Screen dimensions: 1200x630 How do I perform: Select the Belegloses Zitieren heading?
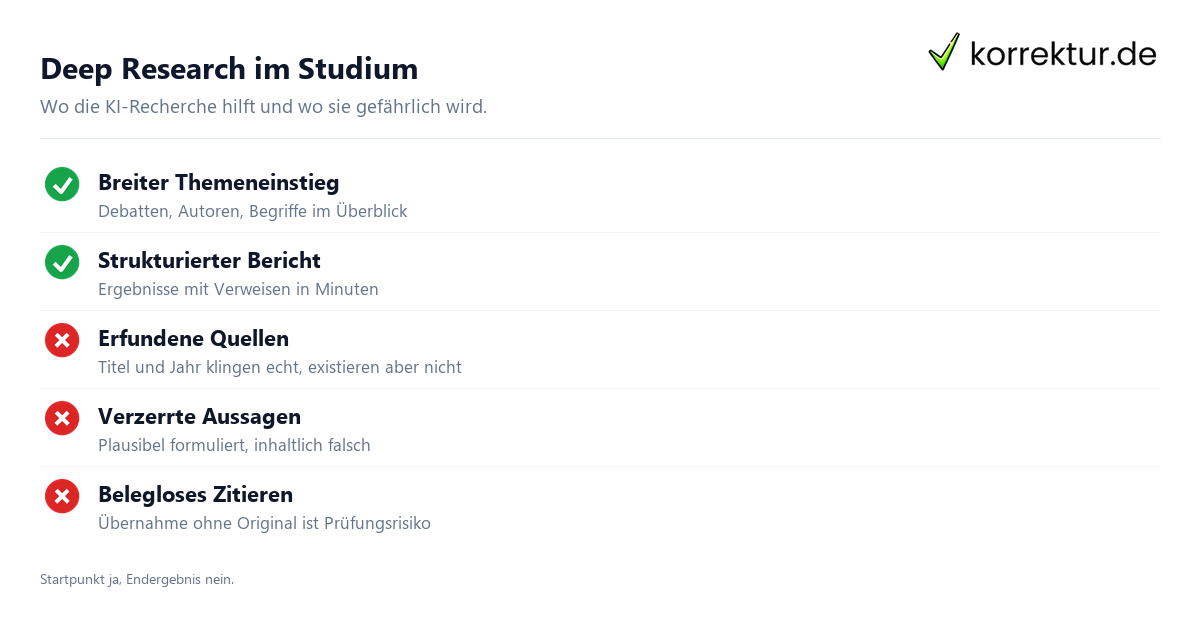point(195,495)
